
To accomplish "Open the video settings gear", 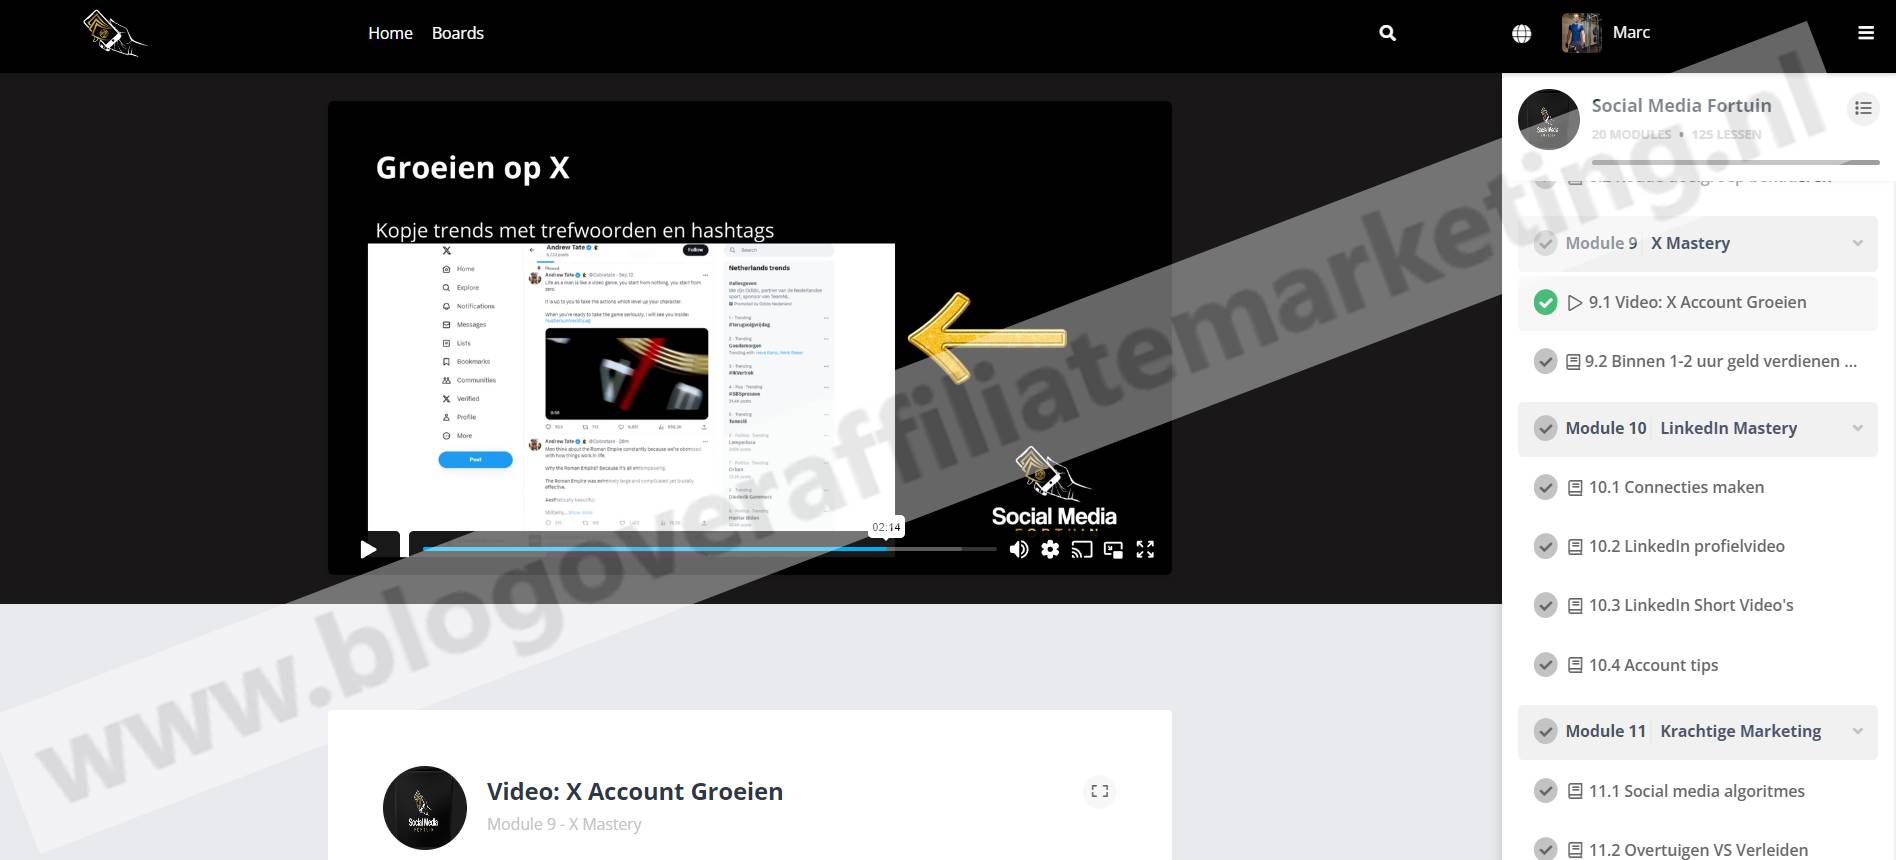I will 1050,549.
